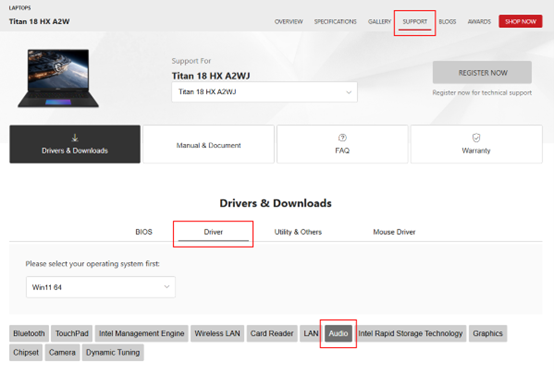Choose the Graphics driver category
The width and height of the screenshot is (554, 374).
pos(488,333)
